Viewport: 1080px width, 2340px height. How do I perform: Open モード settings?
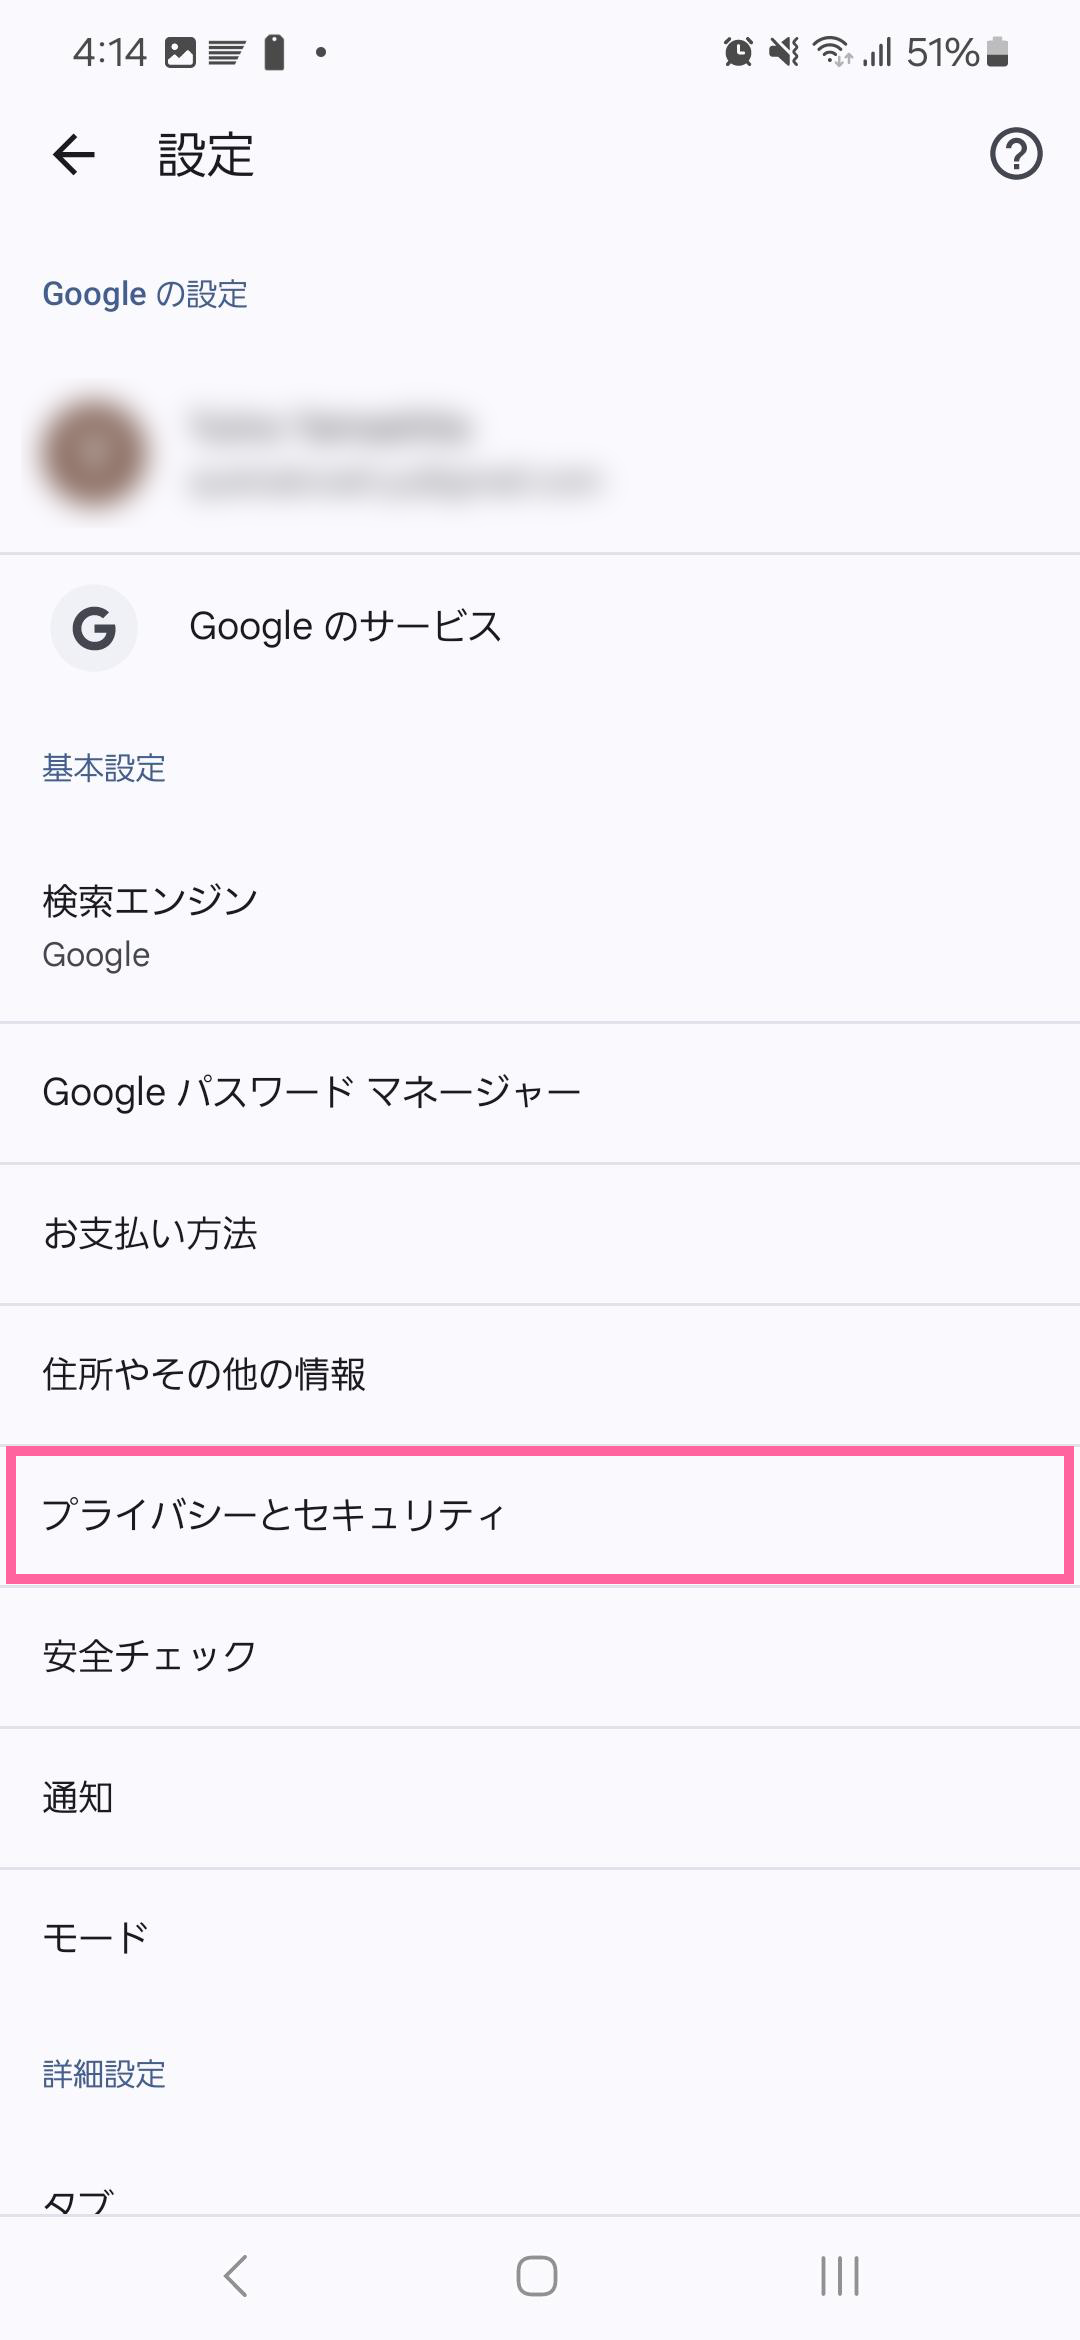540,1938
